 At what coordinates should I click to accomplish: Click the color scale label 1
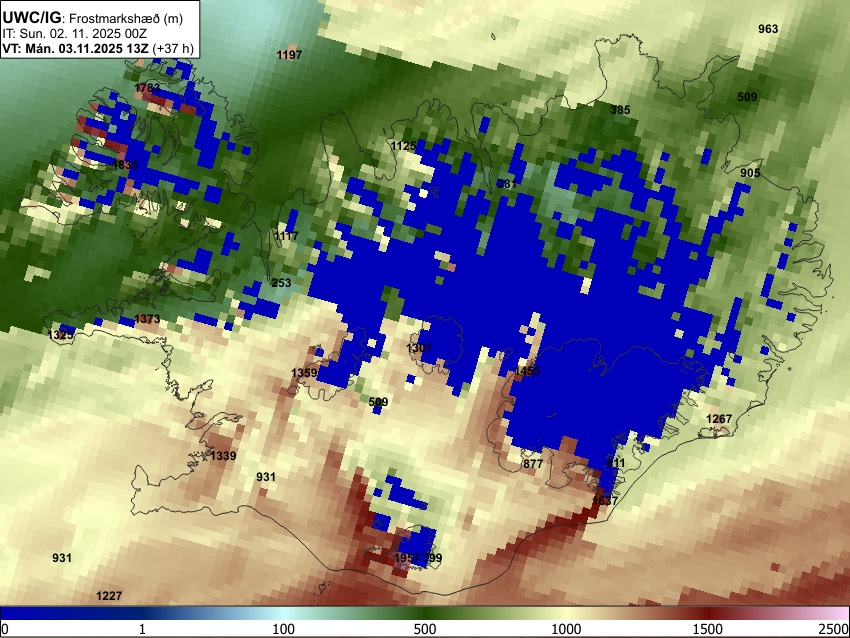coord(142,629)
